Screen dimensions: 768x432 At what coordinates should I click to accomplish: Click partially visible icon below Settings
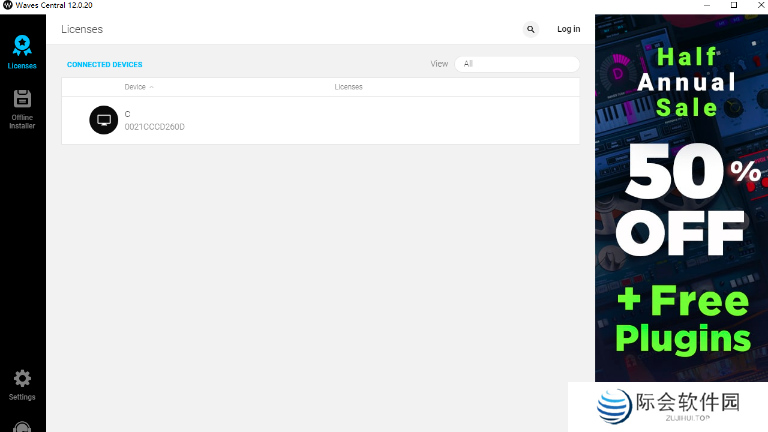22,426
